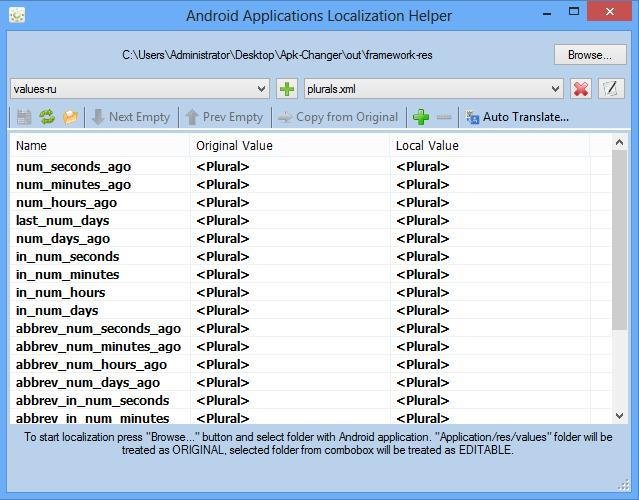Click the toolbar green plus add string icon
The image size is (639, 500).
click(x=421, y=117)
